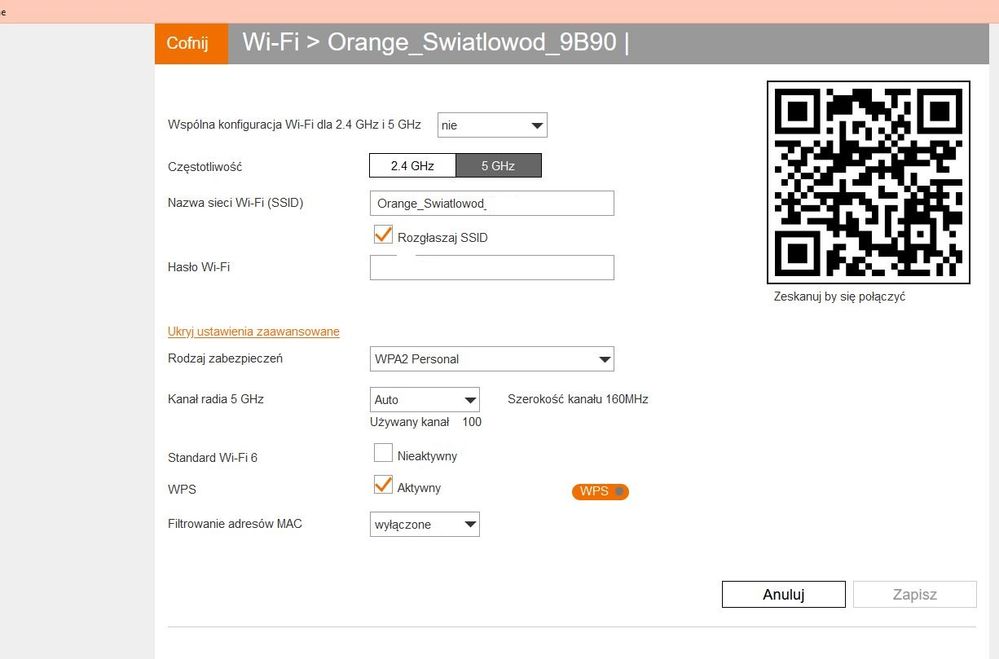Hide advanced settings via Ukryj ustawienia zaawansowane
This screenshot has height=659, width=999.
(253, 332)
